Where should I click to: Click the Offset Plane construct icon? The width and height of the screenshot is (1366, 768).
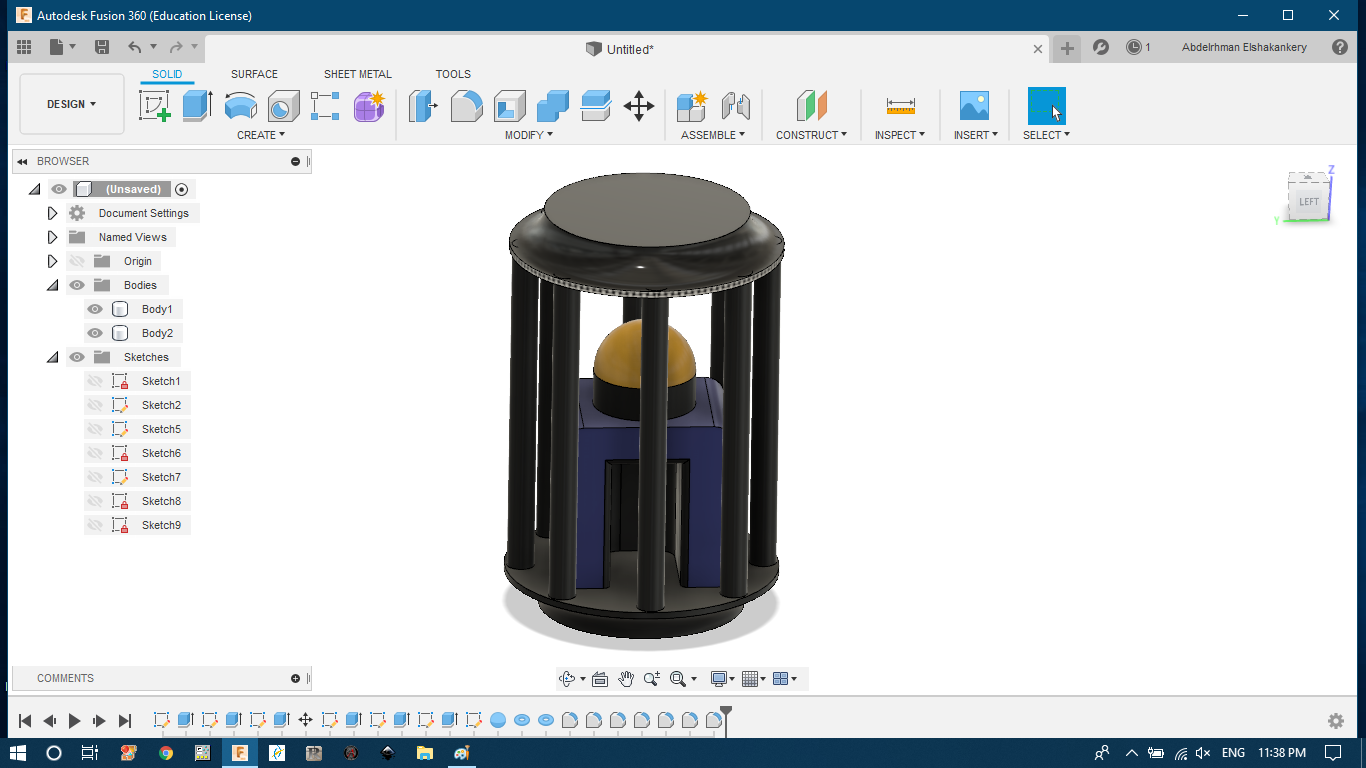(811, 105)
